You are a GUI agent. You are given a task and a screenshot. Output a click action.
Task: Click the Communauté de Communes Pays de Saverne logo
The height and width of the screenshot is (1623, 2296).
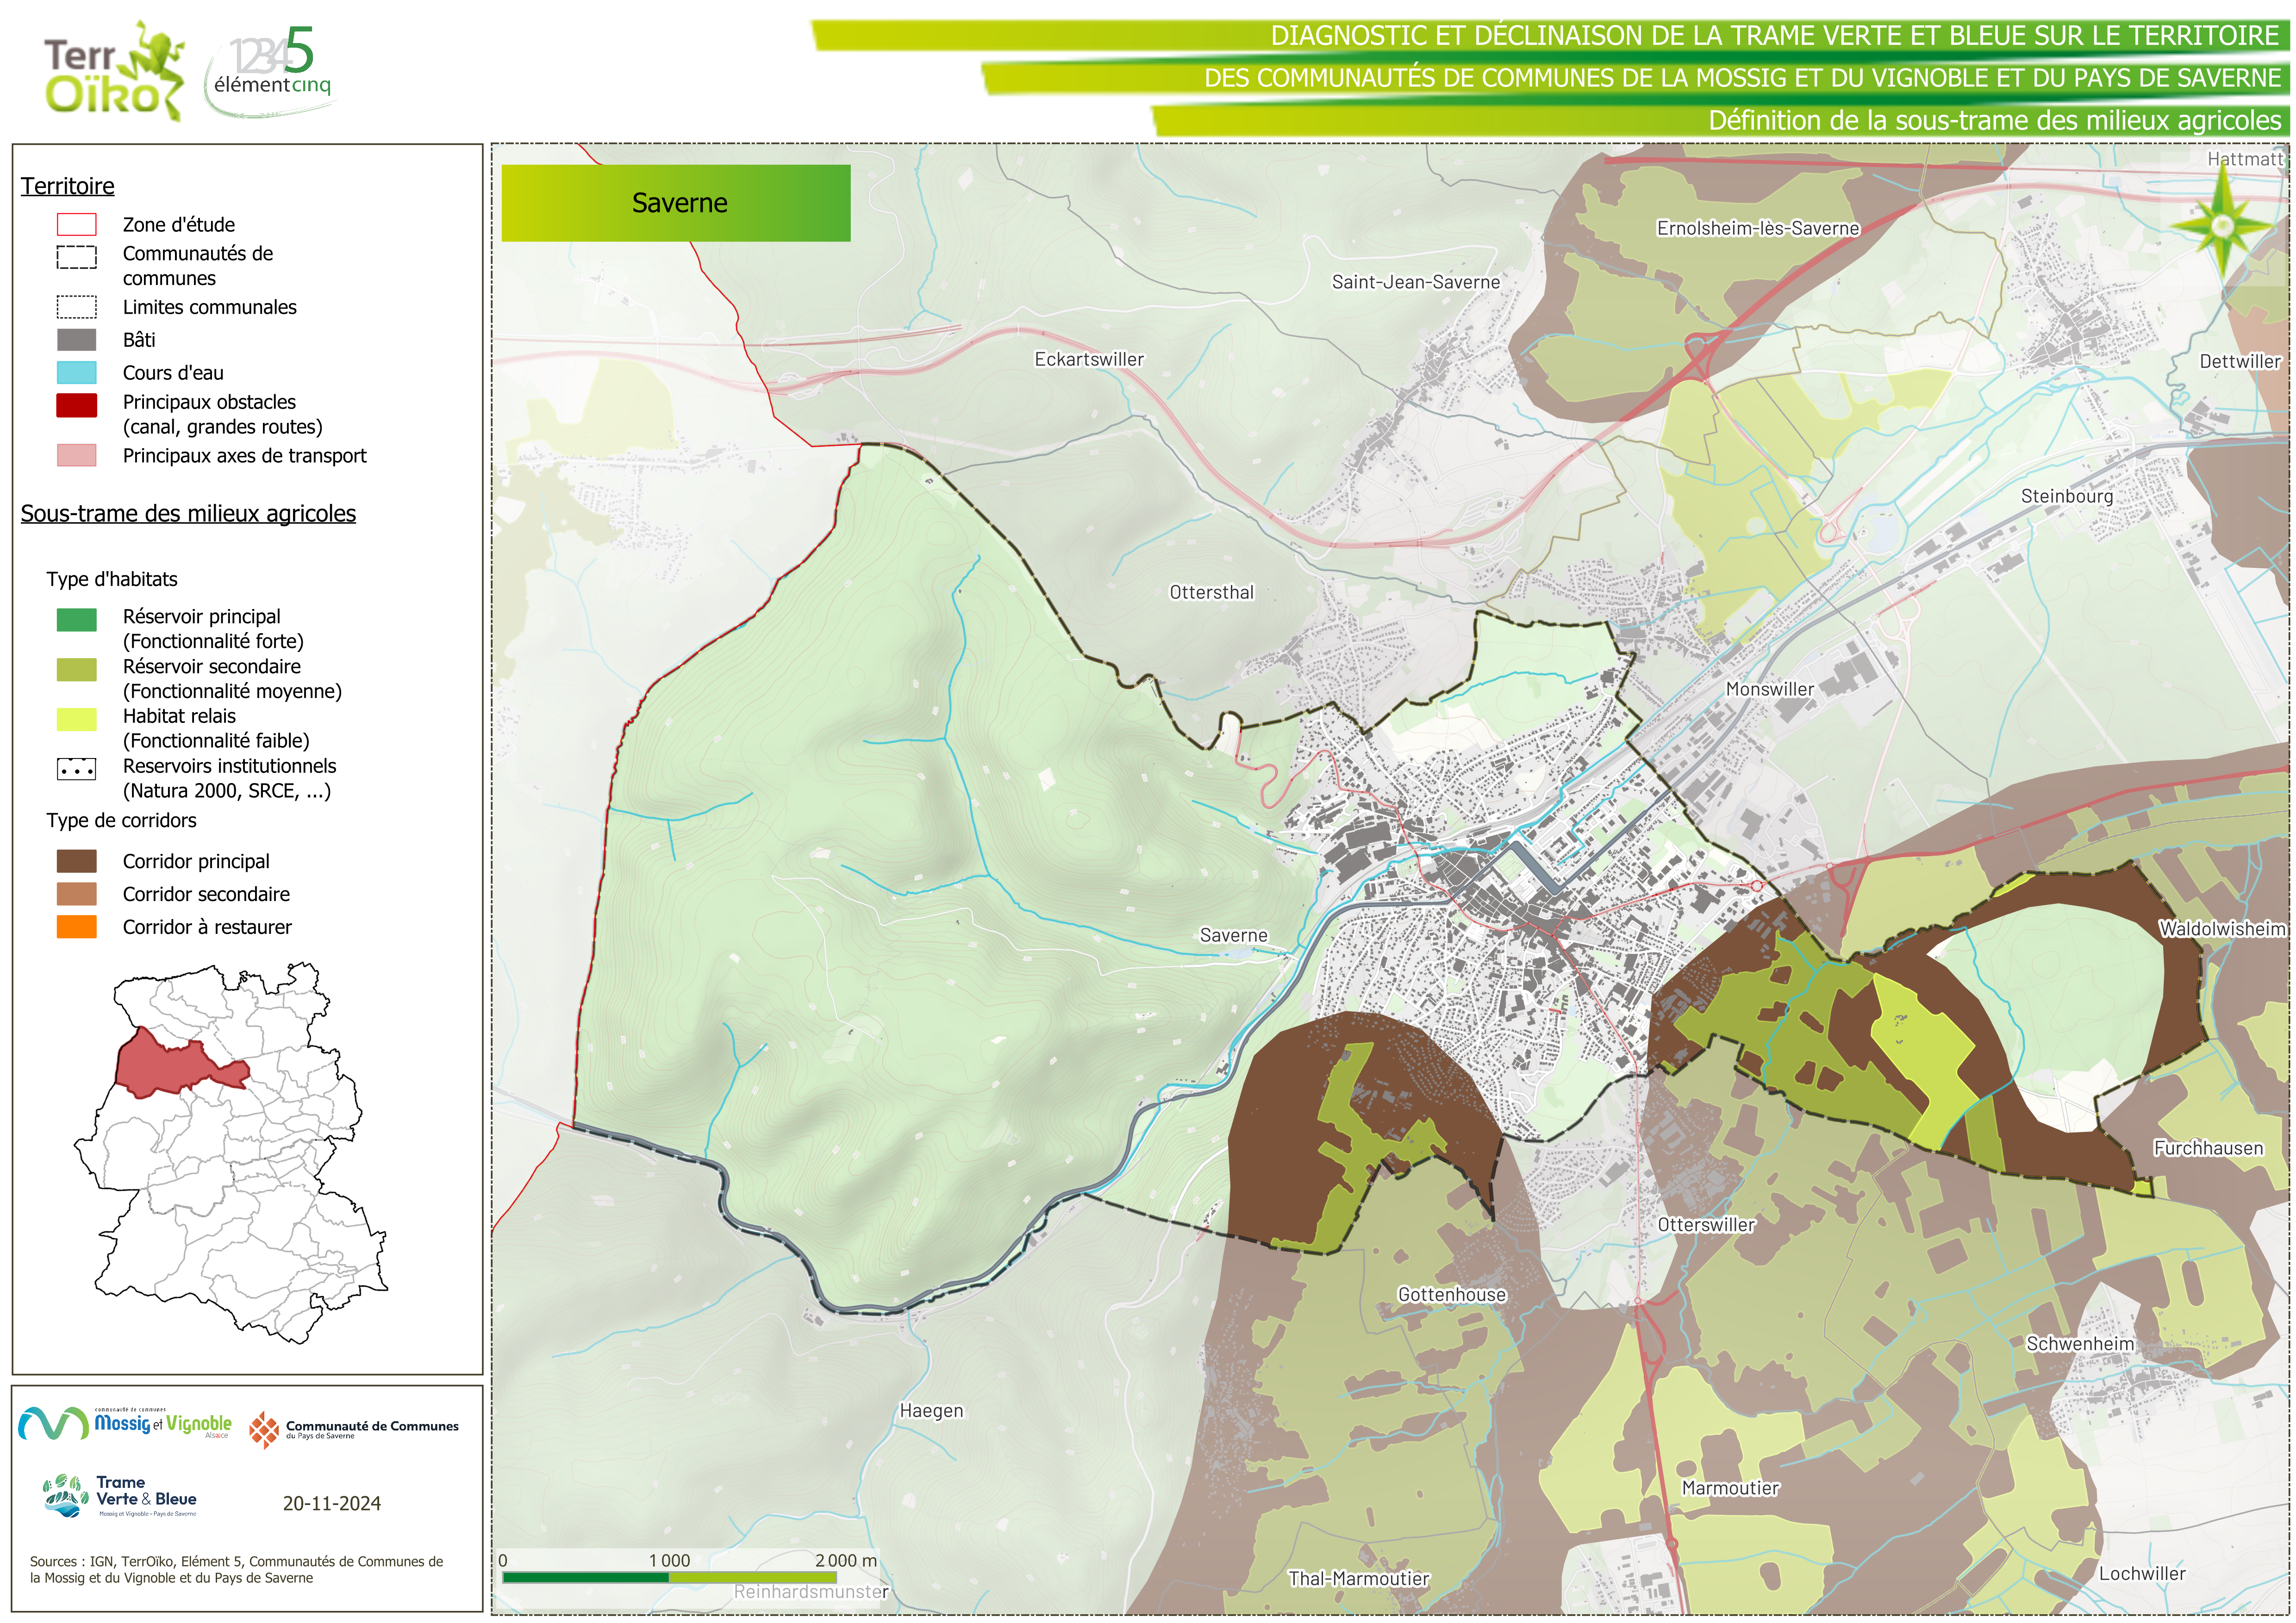(x=354, y=1429)
